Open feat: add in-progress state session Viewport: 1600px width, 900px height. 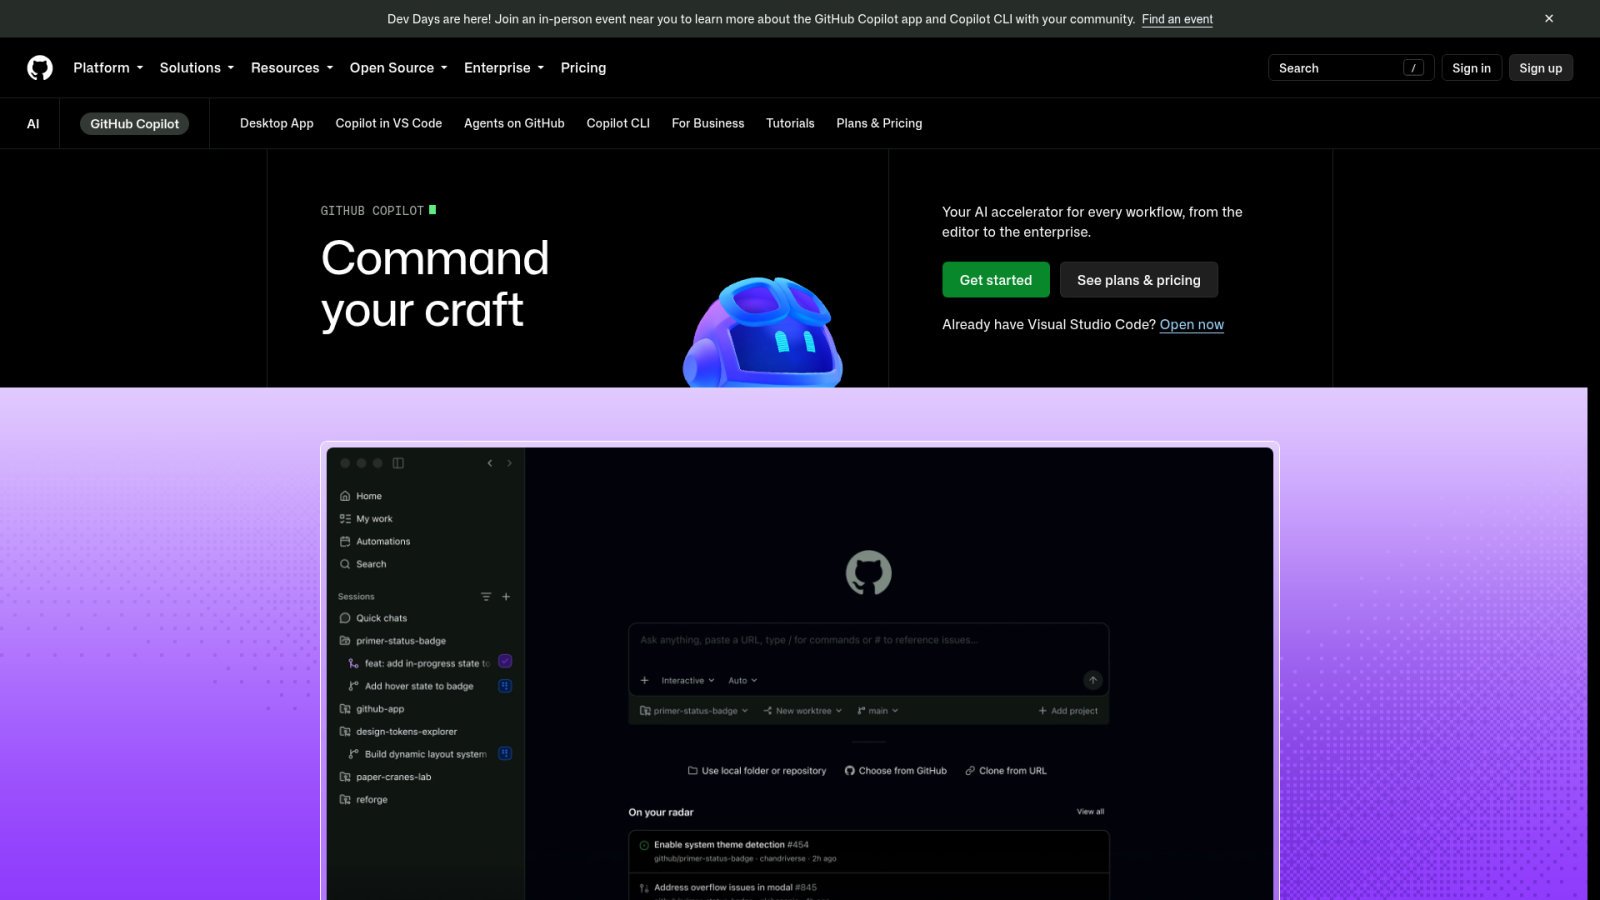click(x=419, y=663)
